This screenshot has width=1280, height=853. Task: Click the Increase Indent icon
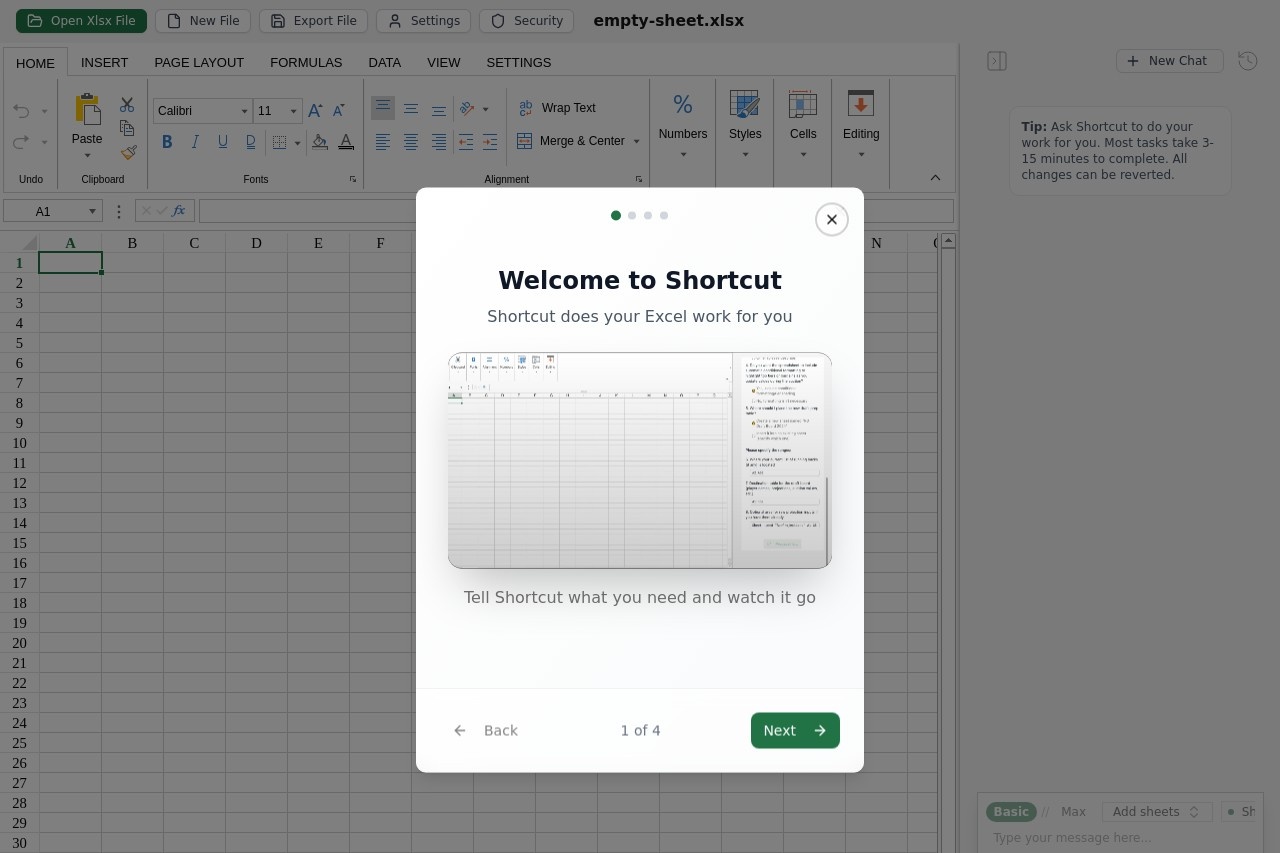[490, 142]
